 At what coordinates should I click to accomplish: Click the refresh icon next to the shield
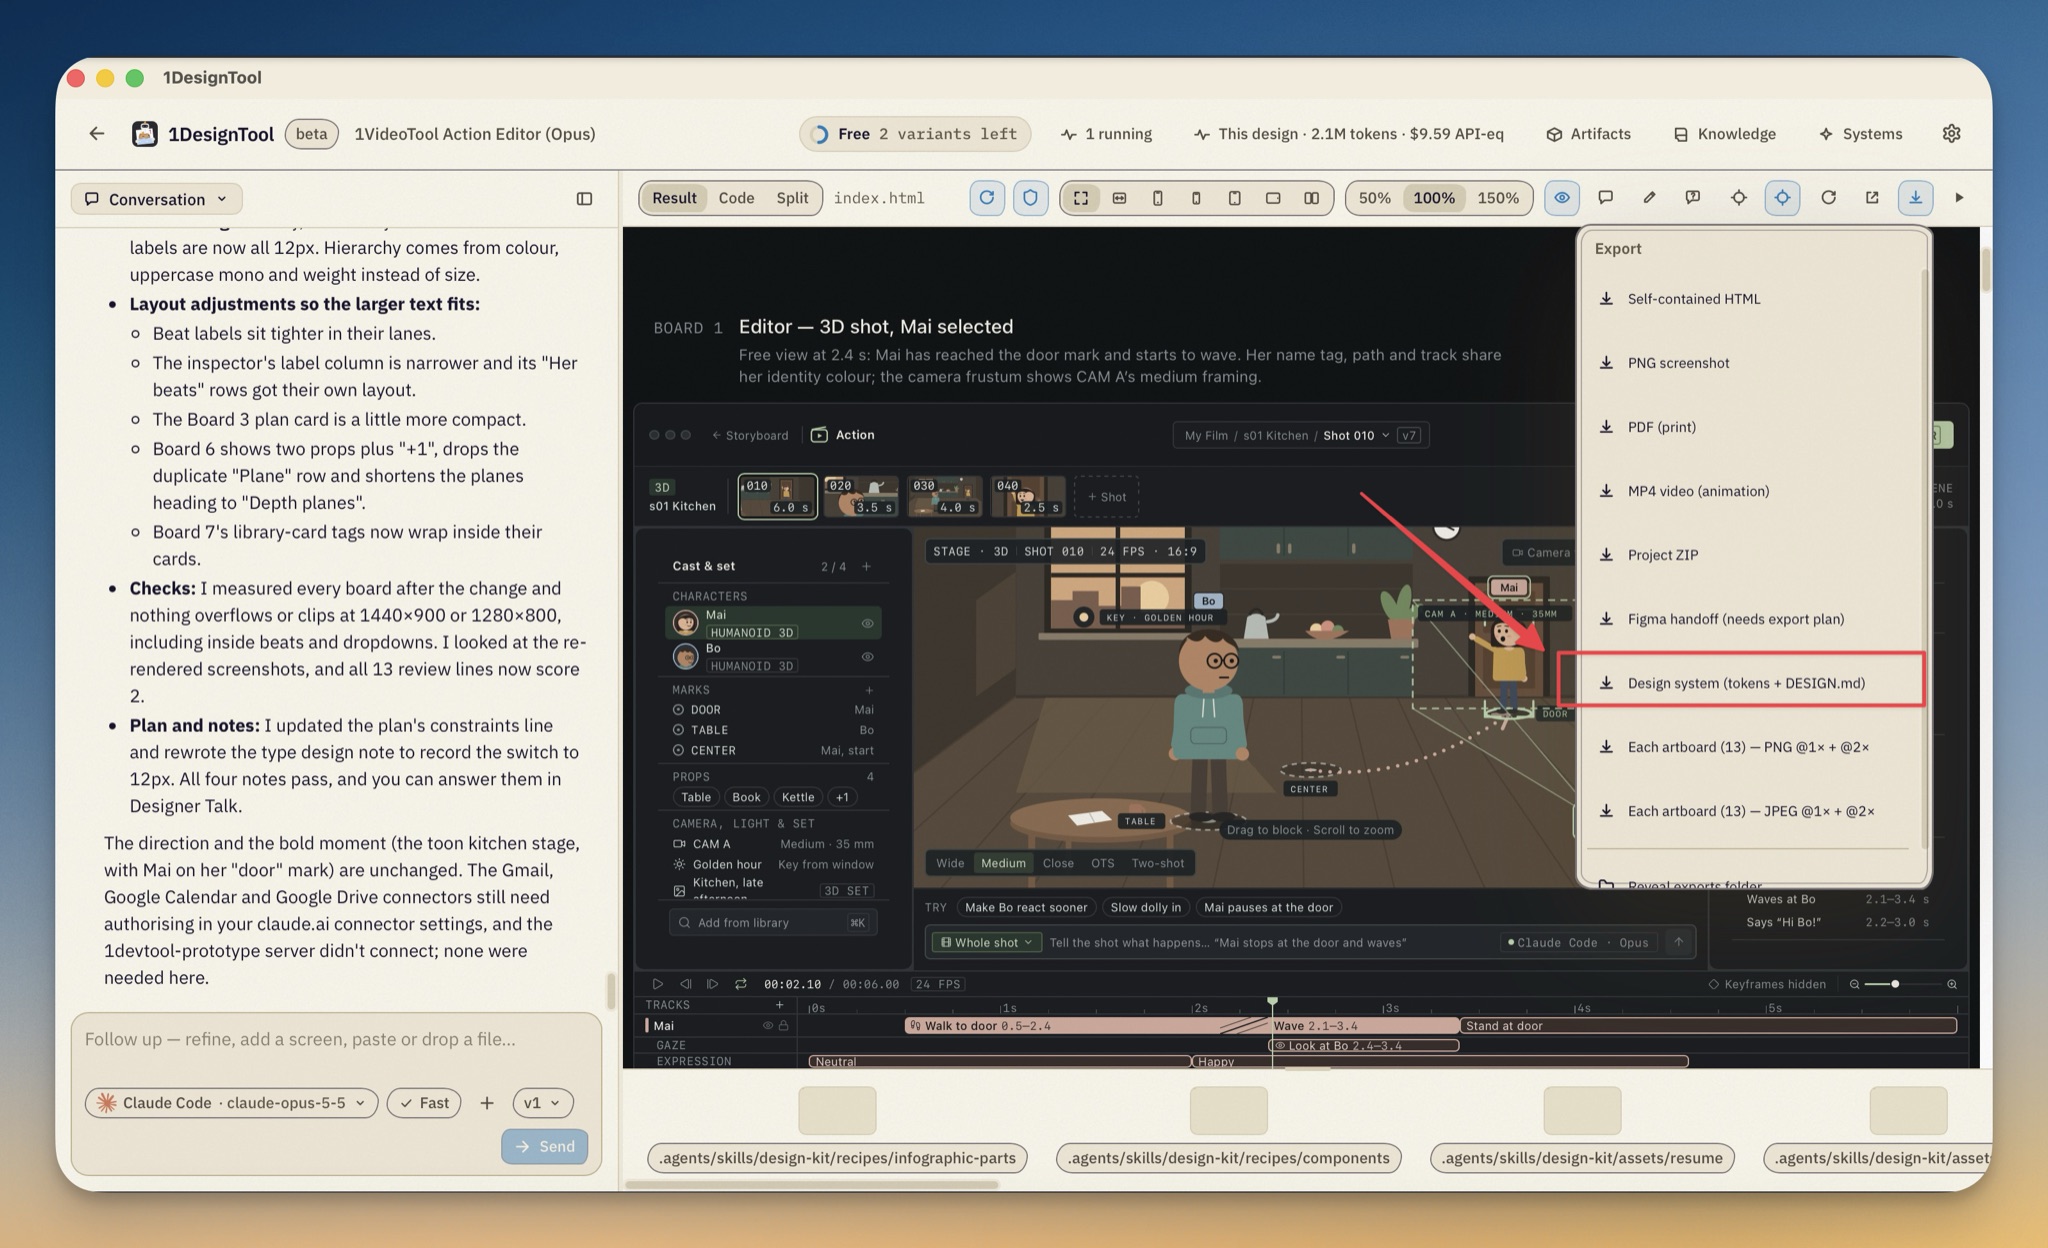987,198
